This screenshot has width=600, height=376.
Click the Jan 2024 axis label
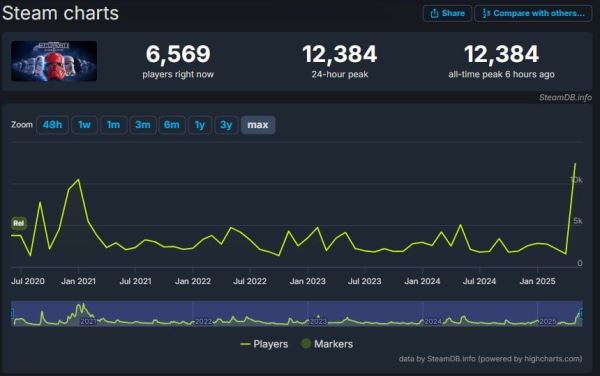pyautogui.click(x=422, y=281)
